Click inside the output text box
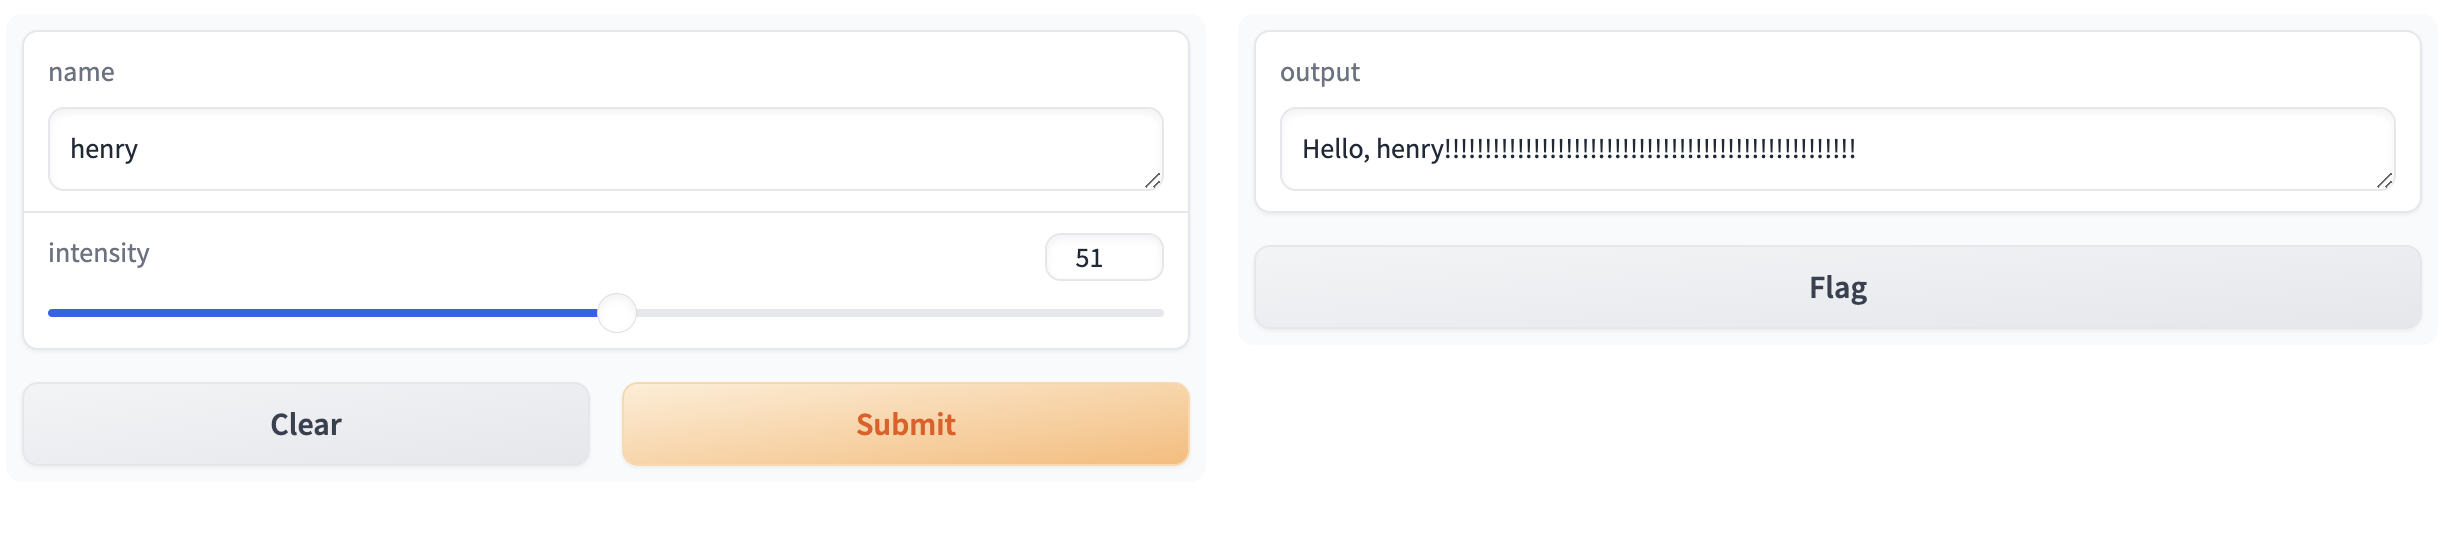 coord(2100,149)
